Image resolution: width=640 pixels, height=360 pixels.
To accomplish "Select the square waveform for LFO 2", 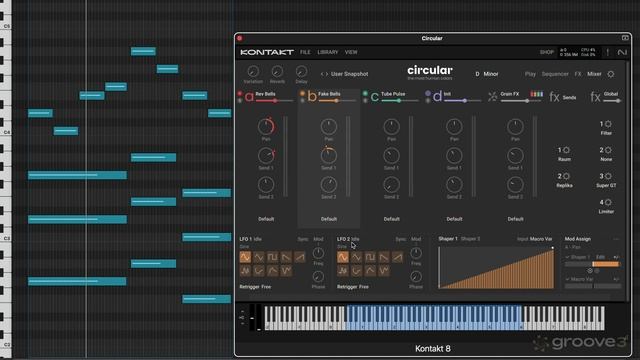I will tap(370, 257).
